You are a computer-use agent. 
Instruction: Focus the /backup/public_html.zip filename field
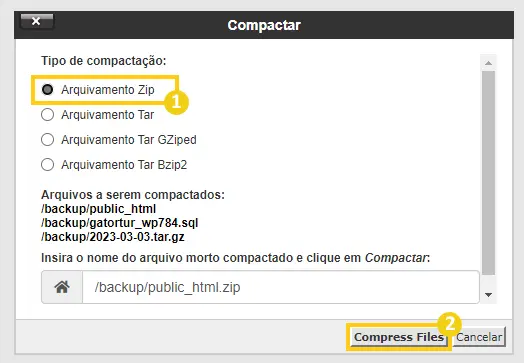(281, 287)
